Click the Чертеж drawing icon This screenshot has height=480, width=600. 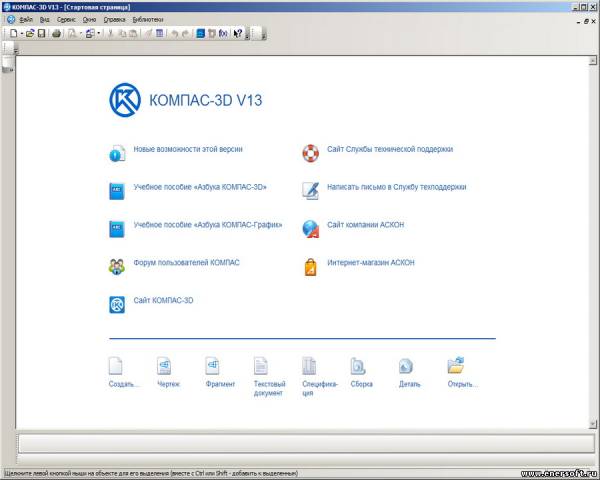point(164,366)
